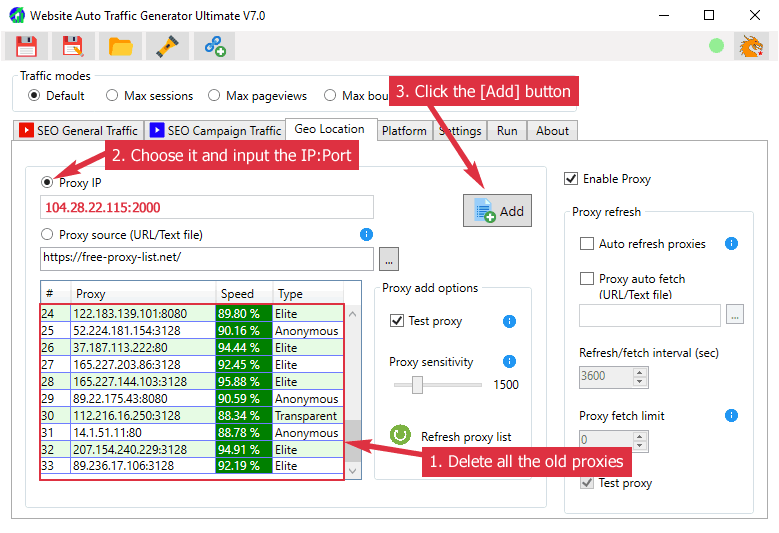The image size is (779, 533).
Task: Click info icon beside Auto refresh proxies
Action: 731,243
